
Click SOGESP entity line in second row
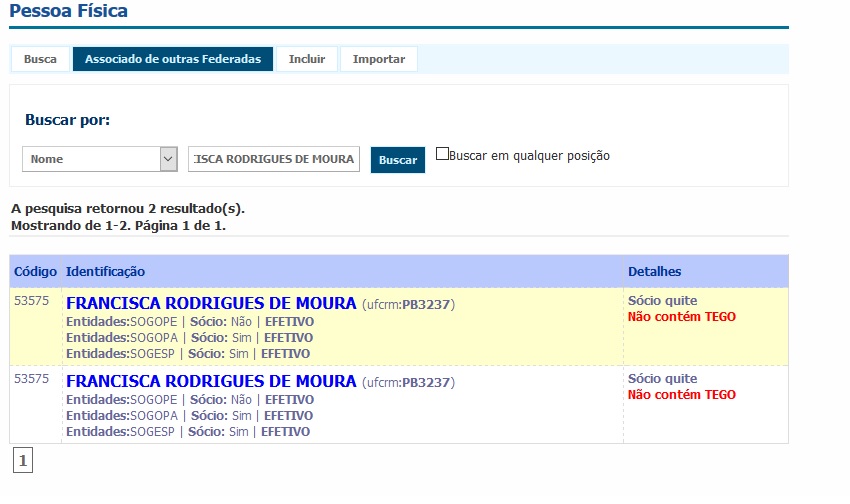click(x=190, y=432)
